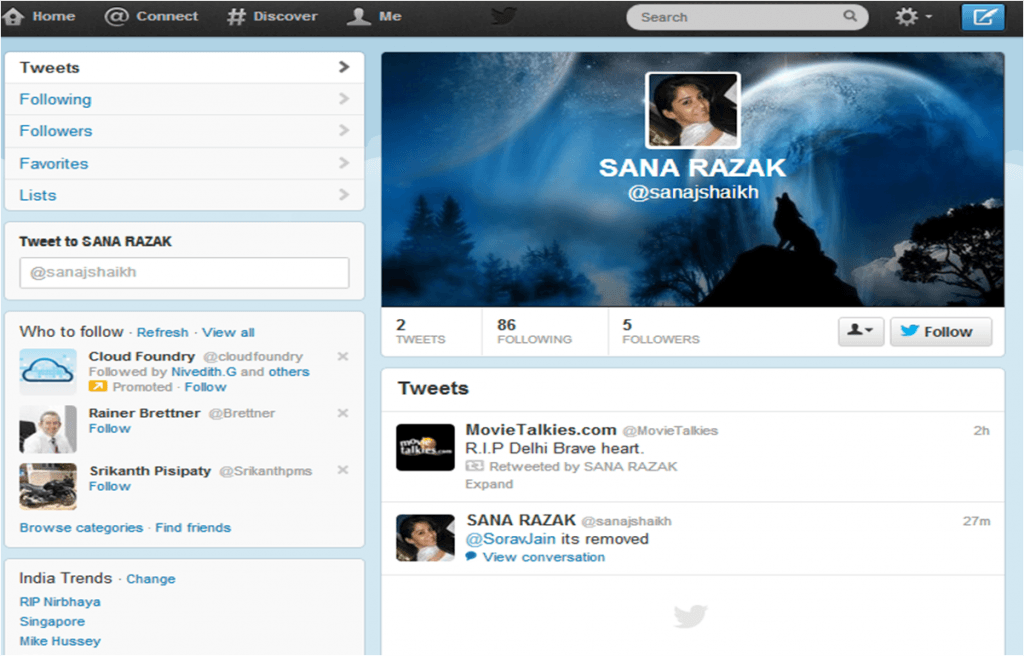
Task: Open the Nivedith.G follower link
Action: pyautogui.click(x=204, y=372)
